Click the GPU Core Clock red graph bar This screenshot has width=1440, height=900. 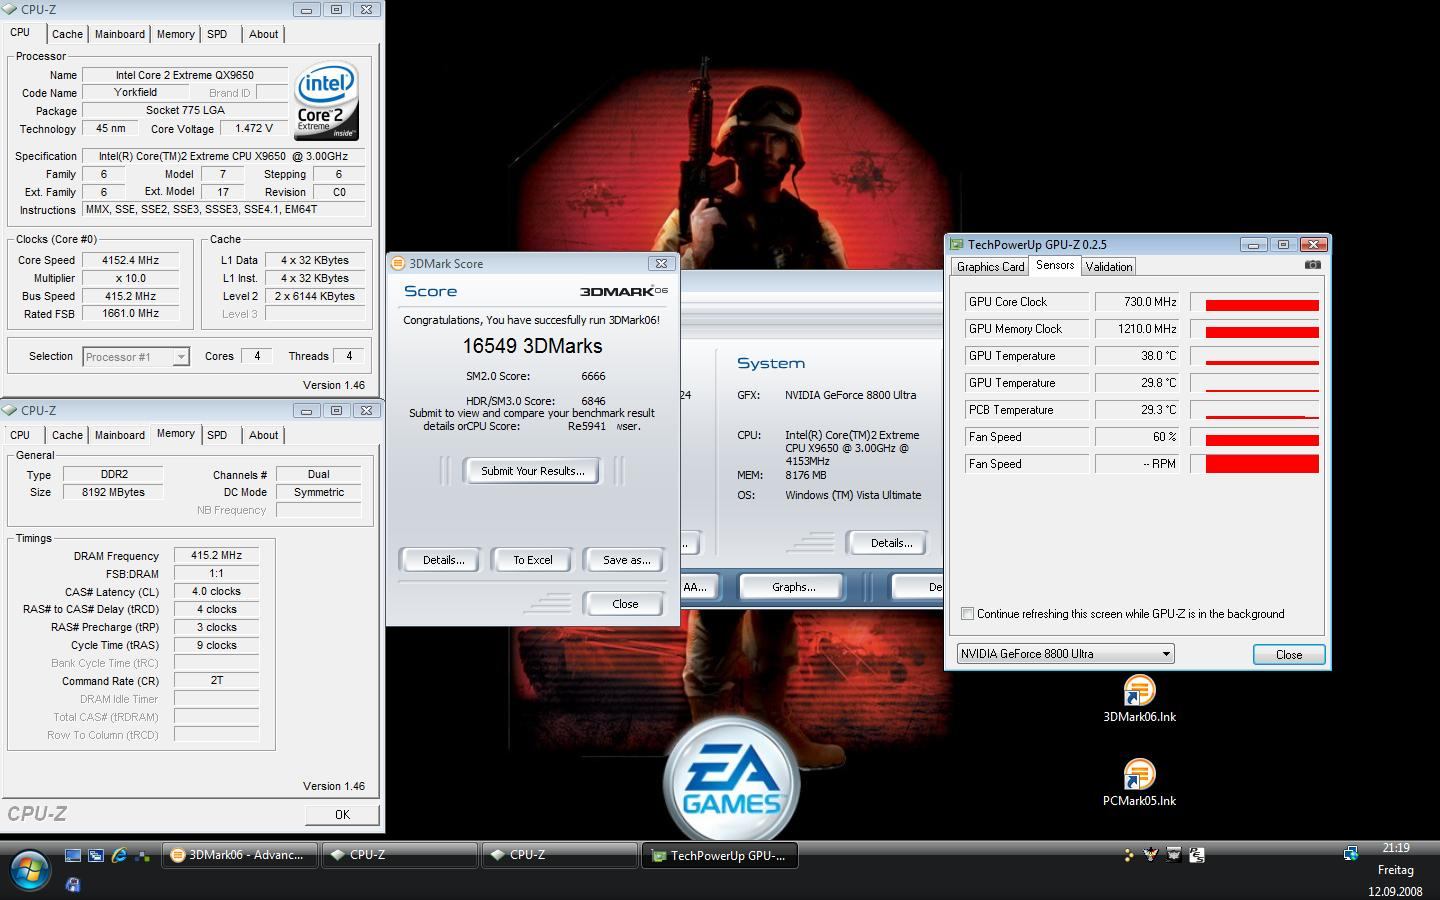tap(1262, 305)
